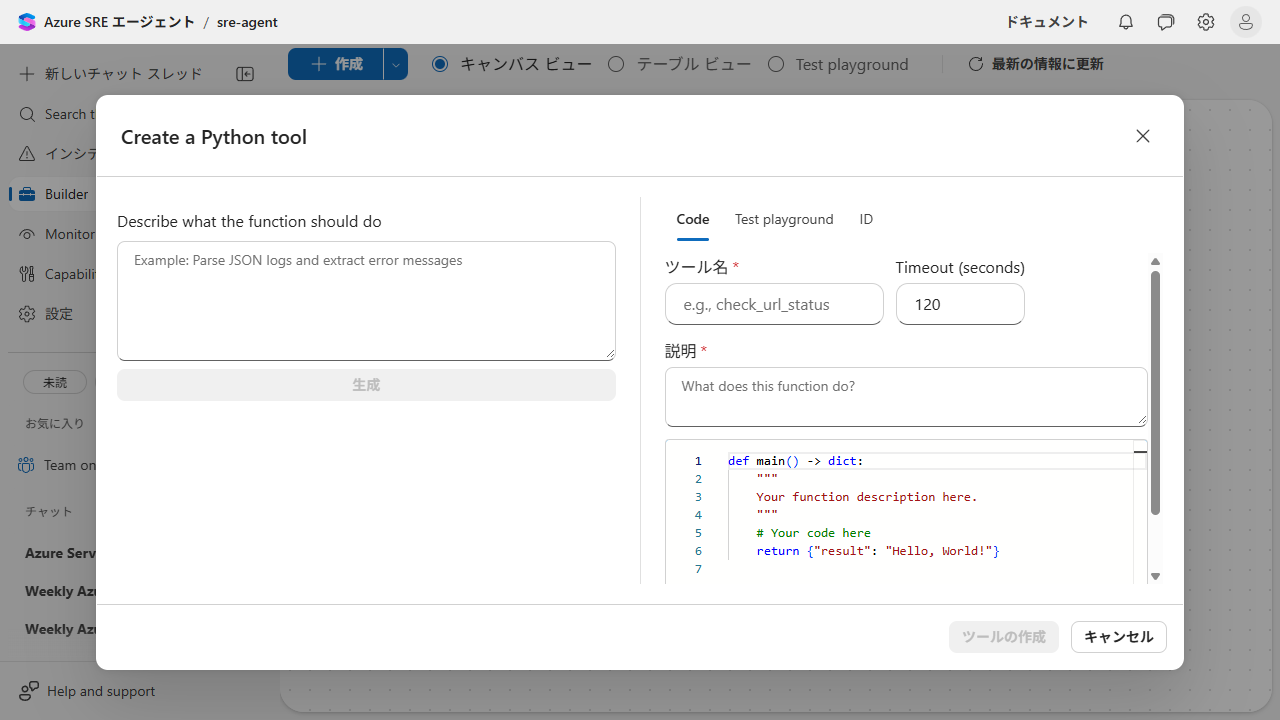This screenshot has height=720, width=1280.
Task: Click the Search magnifier icon
Action: [x=27, y=114]
